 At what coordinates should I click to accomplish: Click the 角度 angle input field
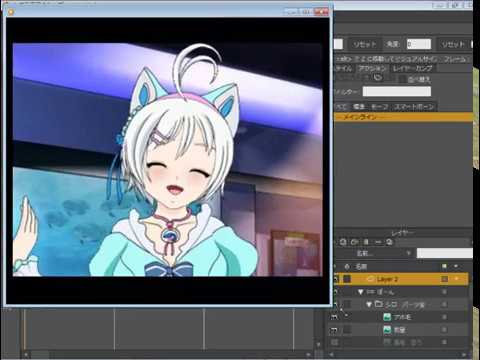point(419,44)
